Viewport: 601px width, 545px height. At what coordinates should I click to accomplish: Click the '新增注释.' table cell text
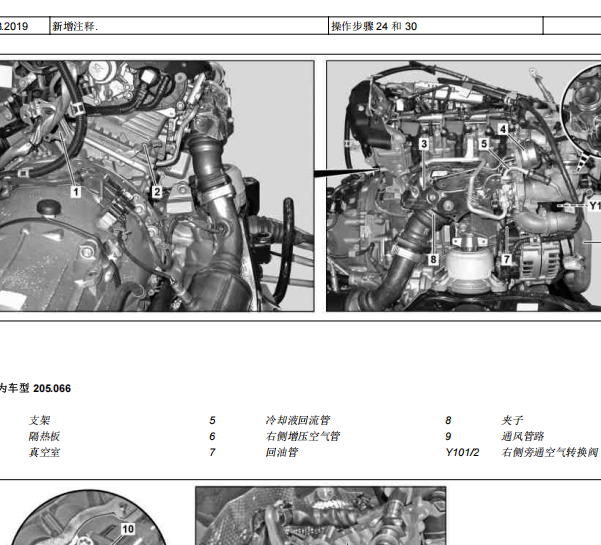[x=75, y=26]
